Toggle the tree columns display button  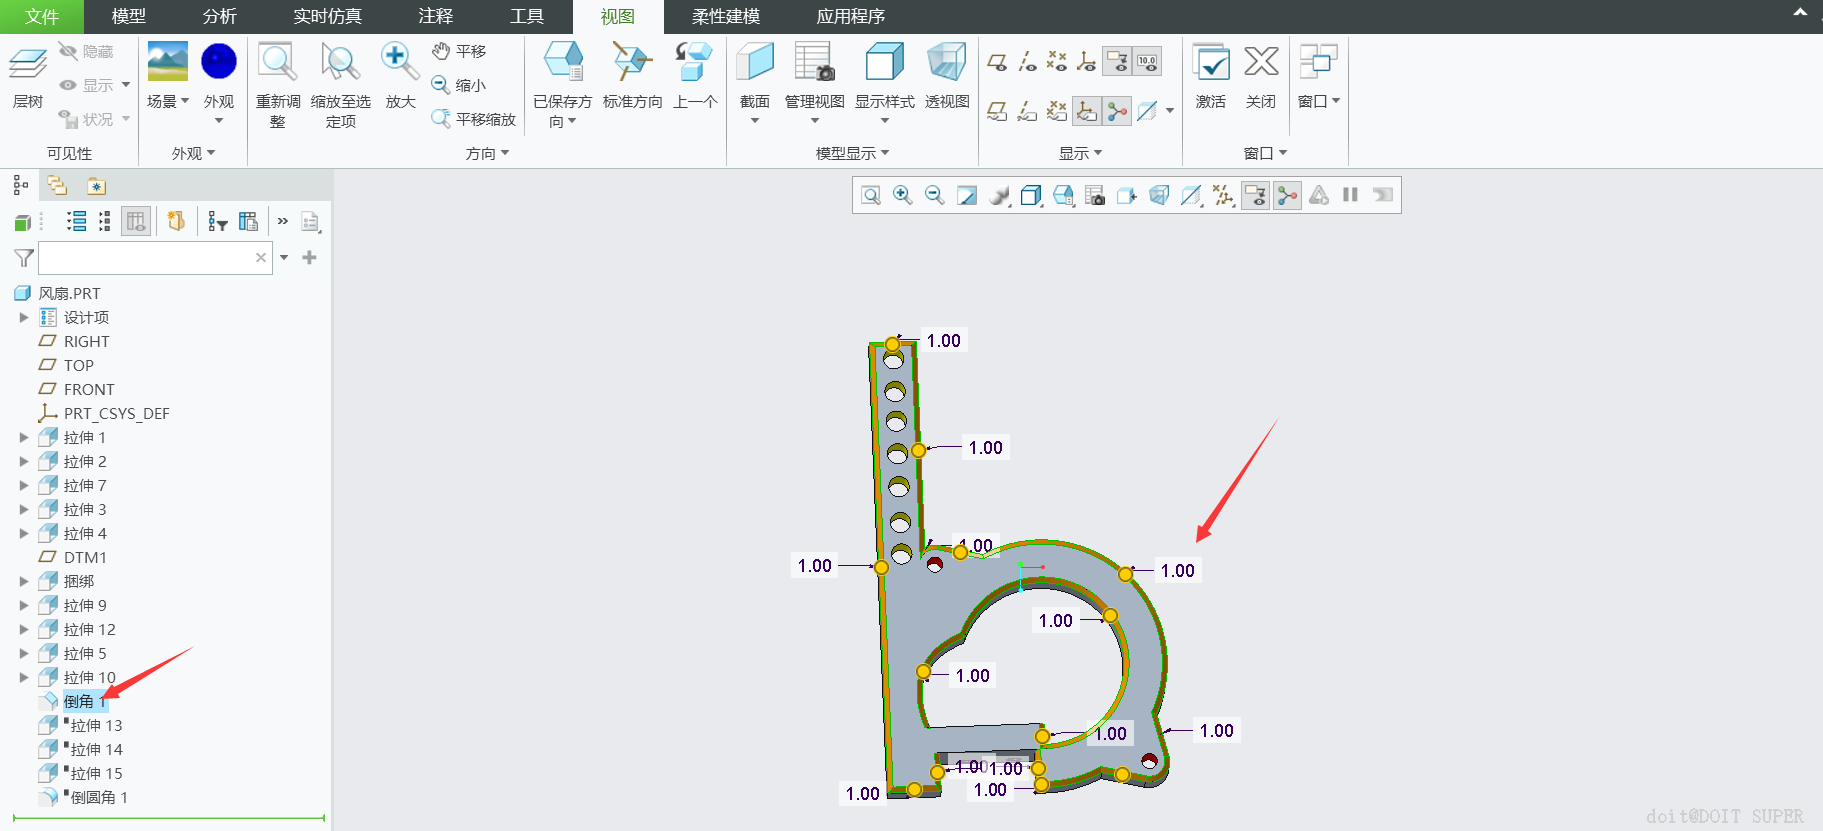pyautogui.click(x=136, y=221)
